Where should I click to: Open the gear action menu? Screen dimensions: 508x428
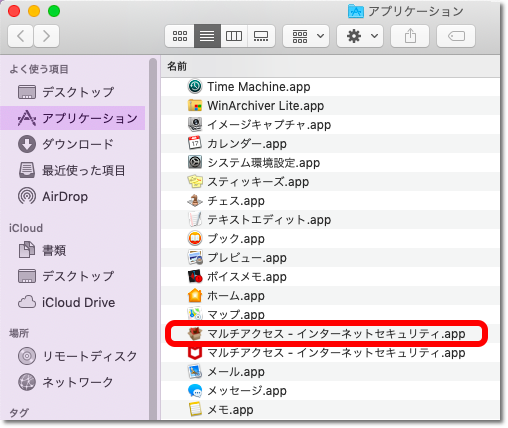point(360,36)
